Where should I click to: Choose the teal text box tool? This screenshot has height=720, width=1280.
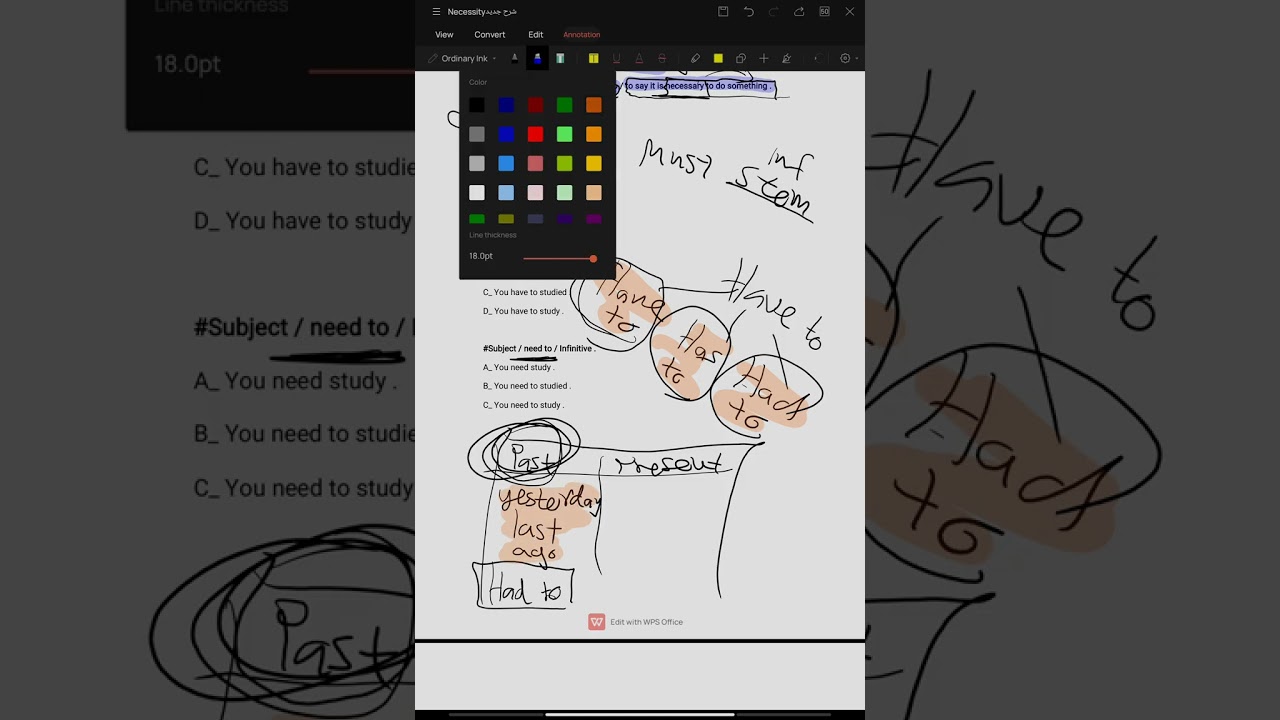pos(560,58)
